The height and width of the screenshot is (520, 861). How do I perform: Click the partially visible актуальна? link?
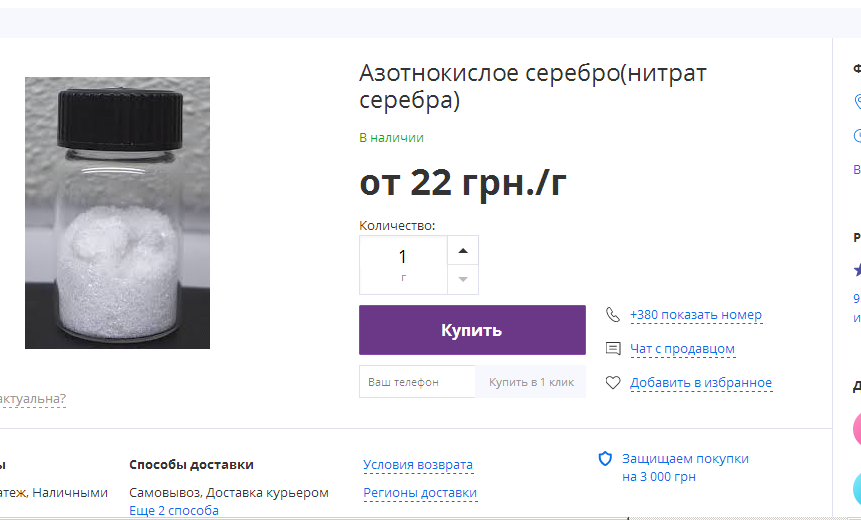pyautogui.click(x=32, y=399)
